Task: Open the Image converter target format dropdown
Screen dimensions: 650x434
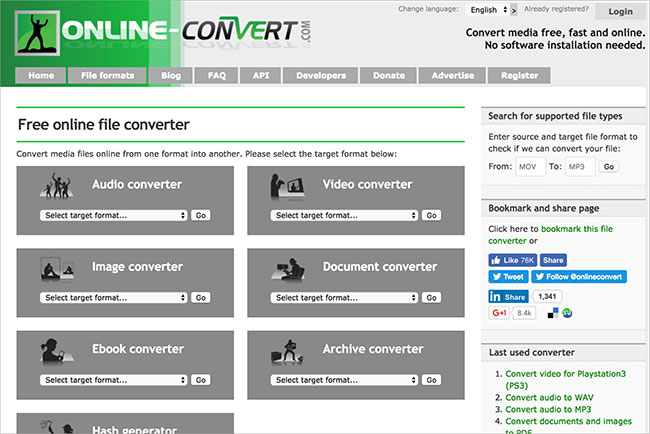Action: 114,298
